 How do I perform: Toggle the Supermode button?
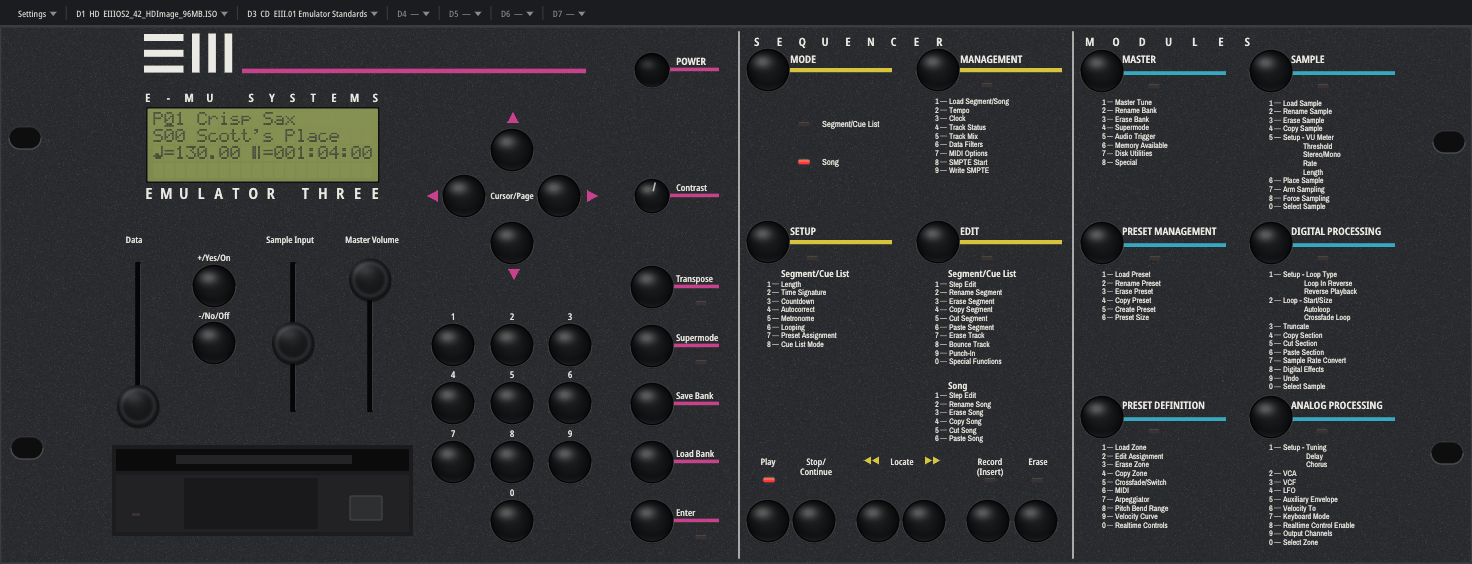pos(652,346)
